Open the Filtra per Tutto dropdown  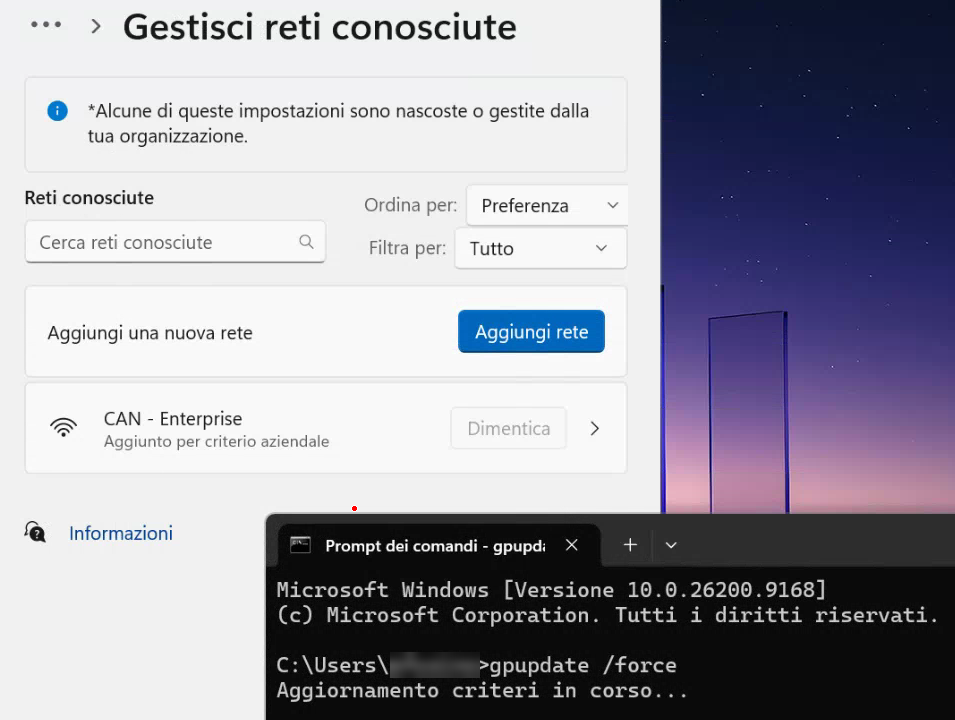tap(540, 249)
